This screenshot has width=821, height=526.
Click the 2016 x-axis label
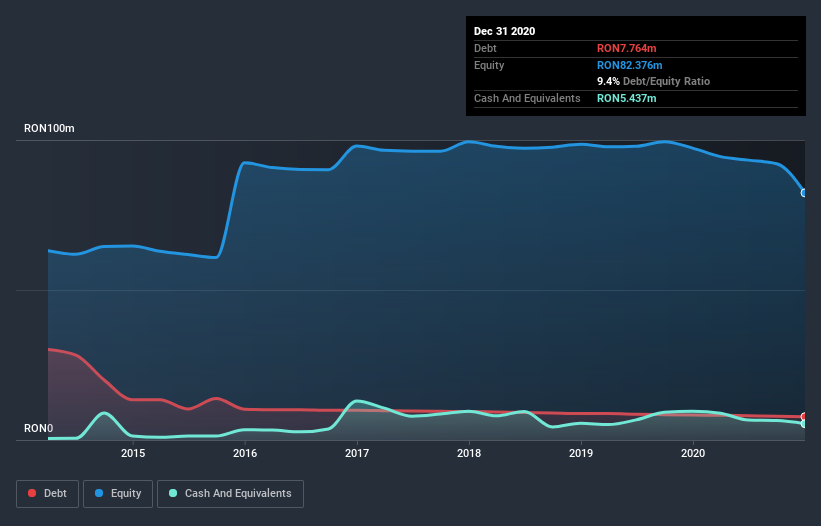click(245, 453)
